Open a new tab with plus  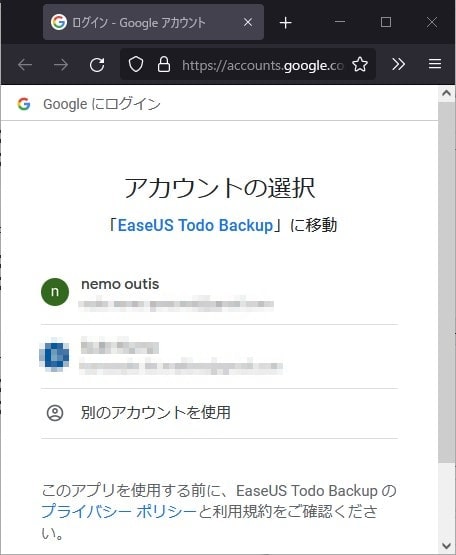point(285,23)
